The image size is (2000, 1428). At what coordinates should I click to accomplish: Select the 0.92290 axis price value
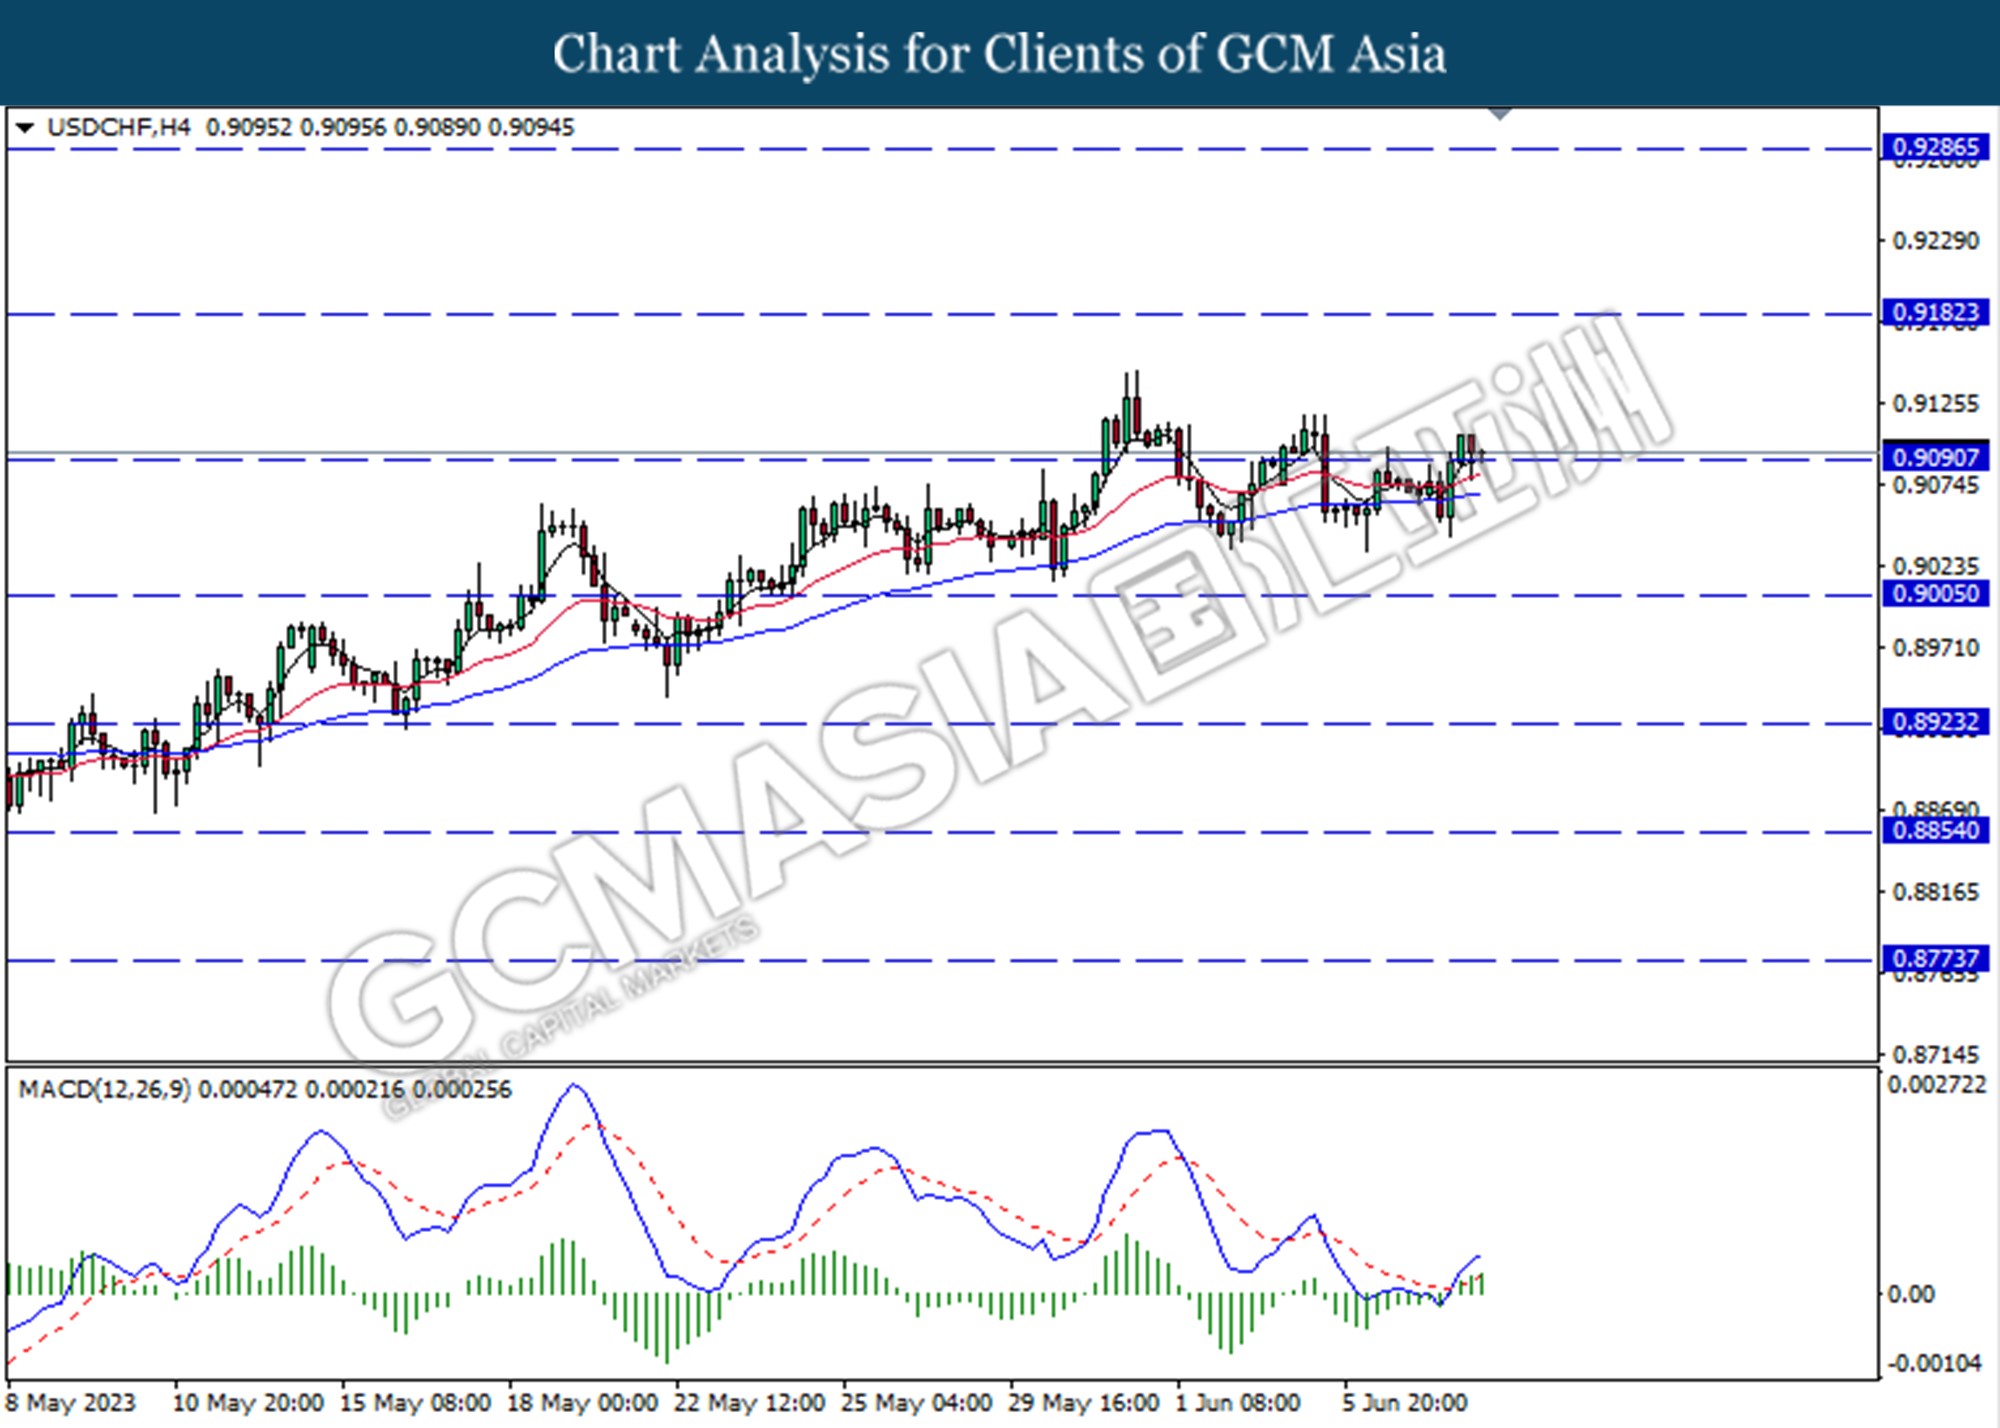tap(1936, 240)
